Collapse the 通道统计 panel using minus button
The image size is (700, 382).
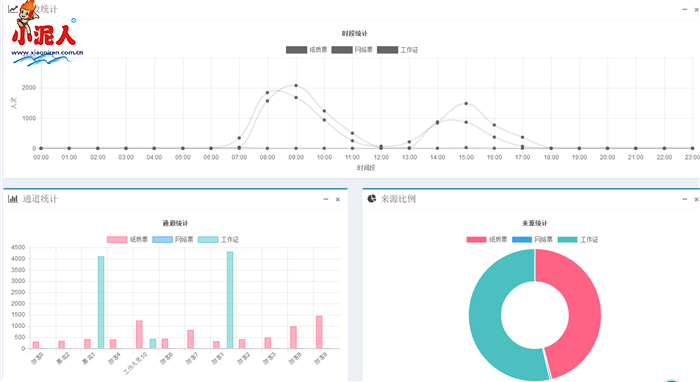(326, 199)
